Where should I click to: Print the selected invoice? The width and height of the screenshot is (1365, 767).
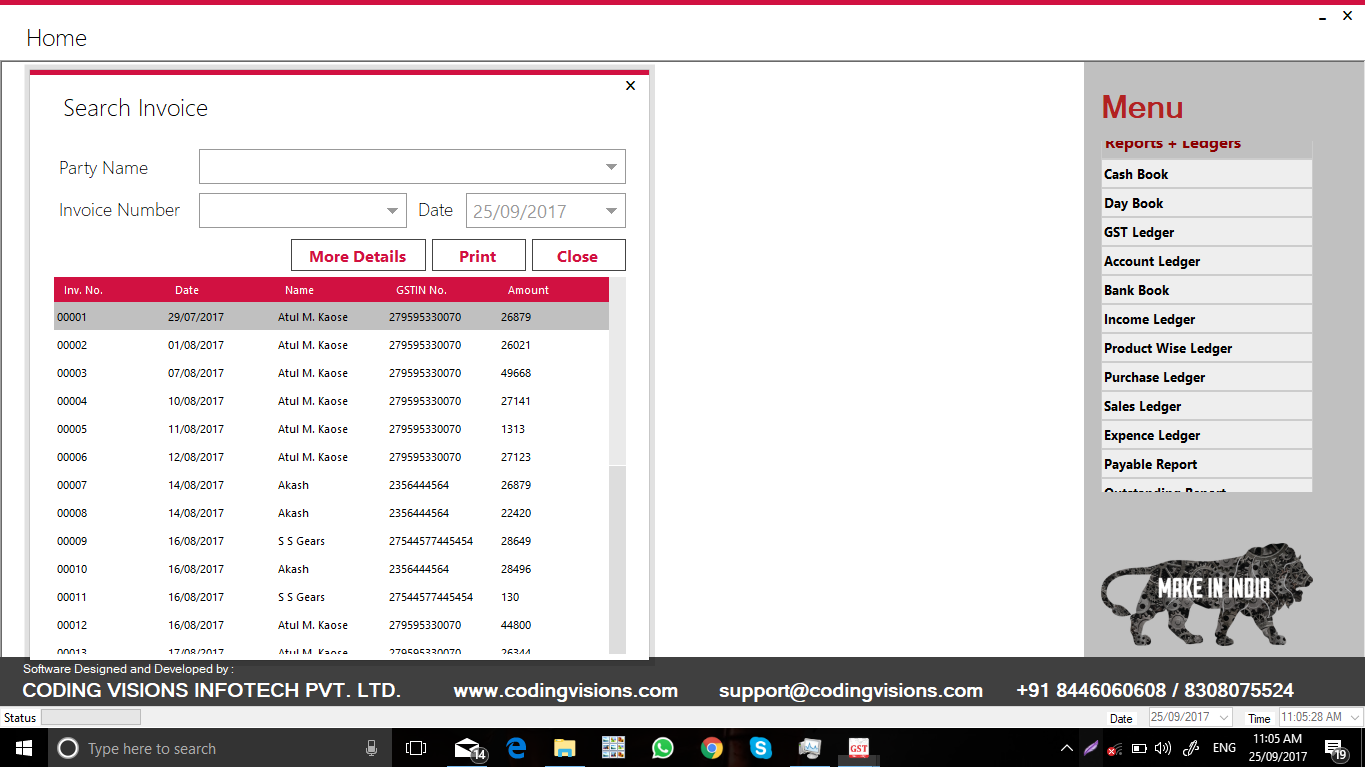478,255
